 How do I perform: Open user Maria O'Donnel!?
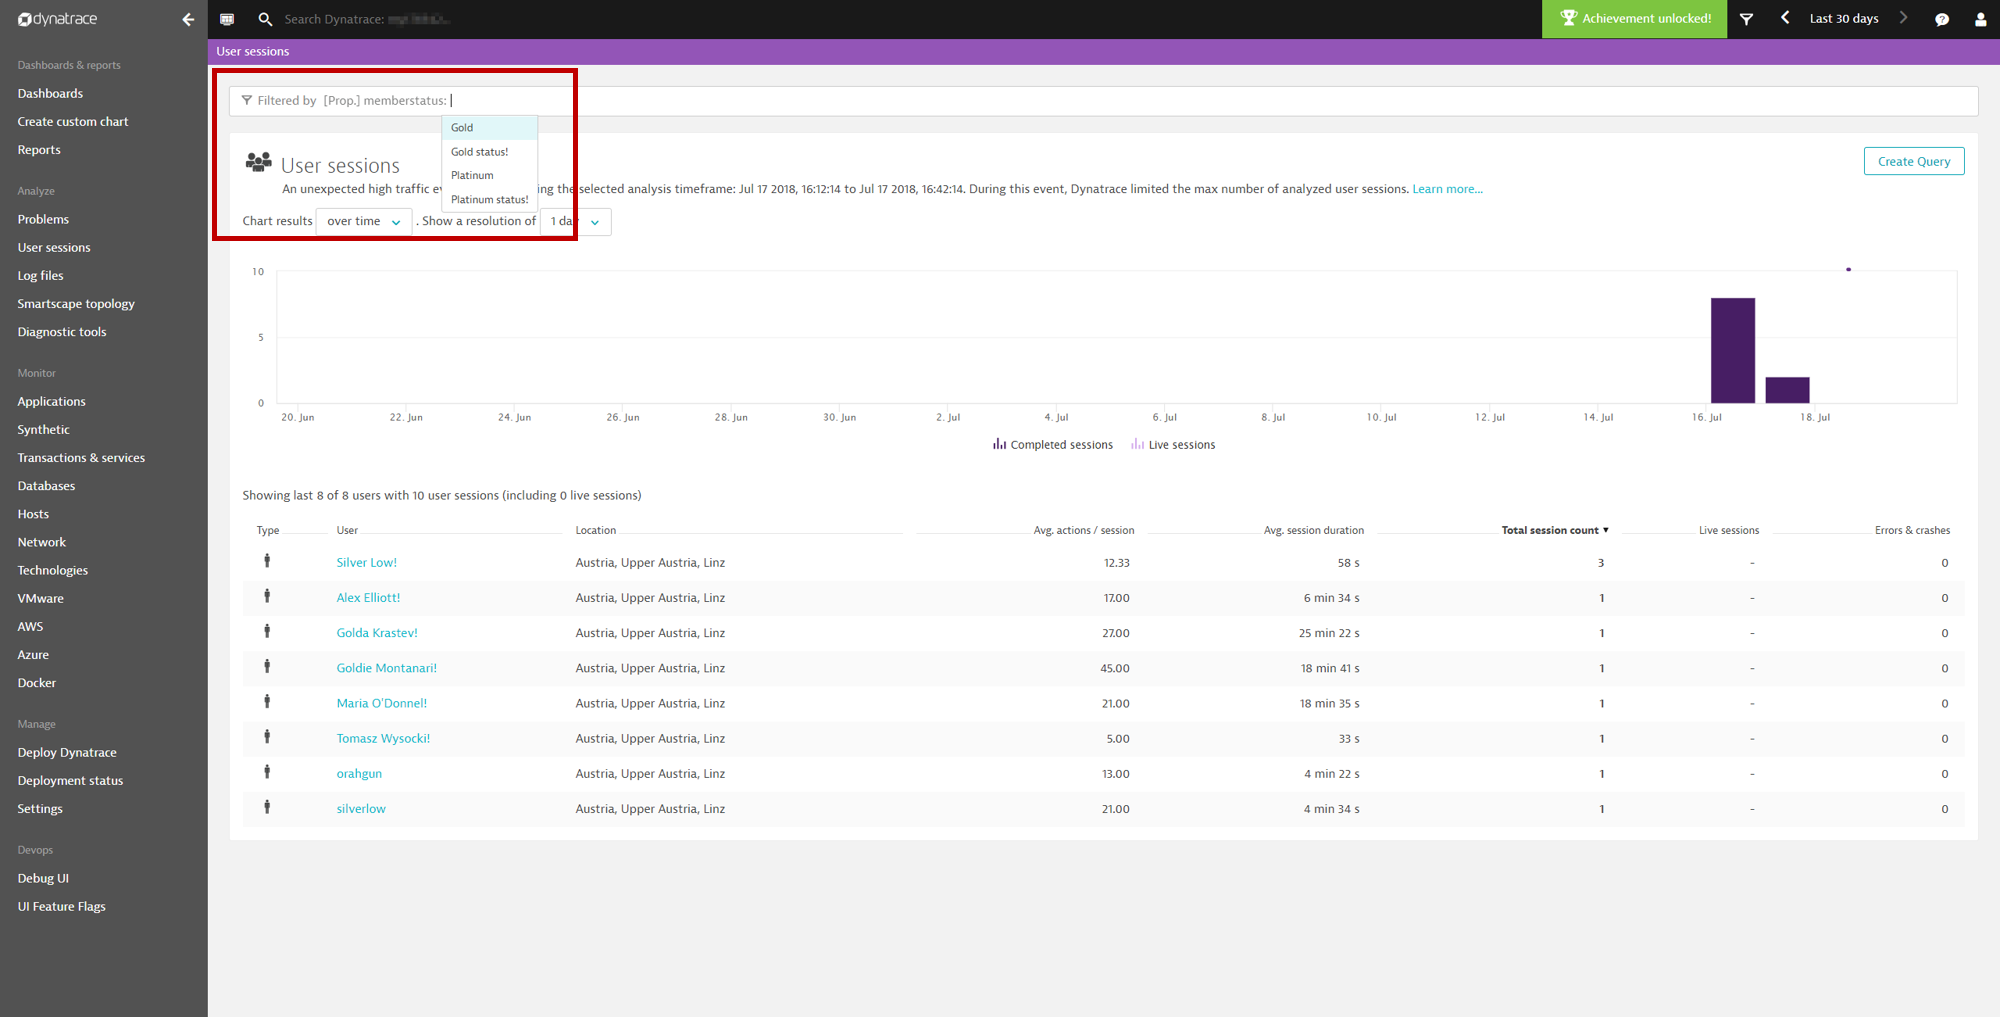[381, 703]
